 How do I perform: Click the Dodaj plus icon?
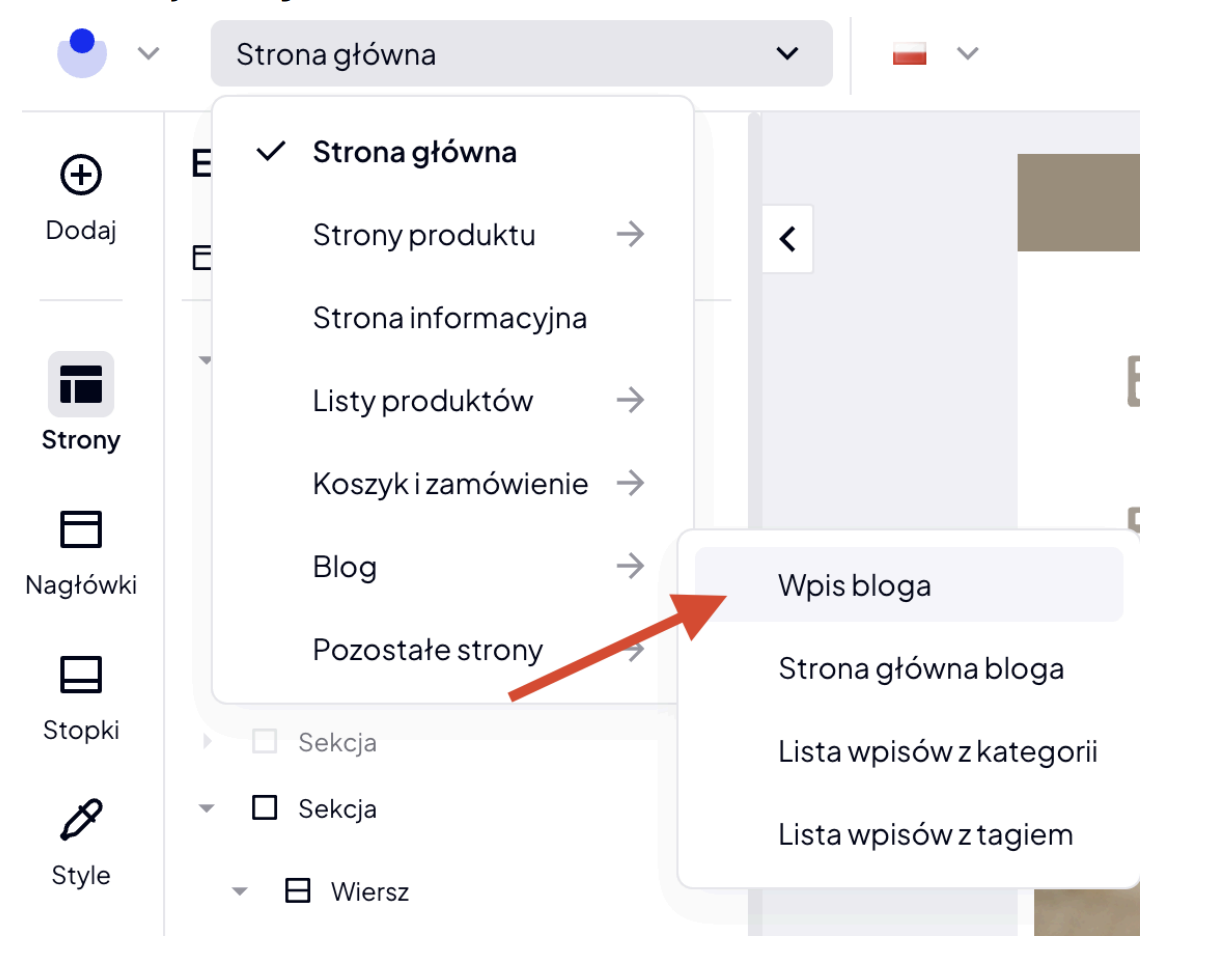[x=81, y=176]
